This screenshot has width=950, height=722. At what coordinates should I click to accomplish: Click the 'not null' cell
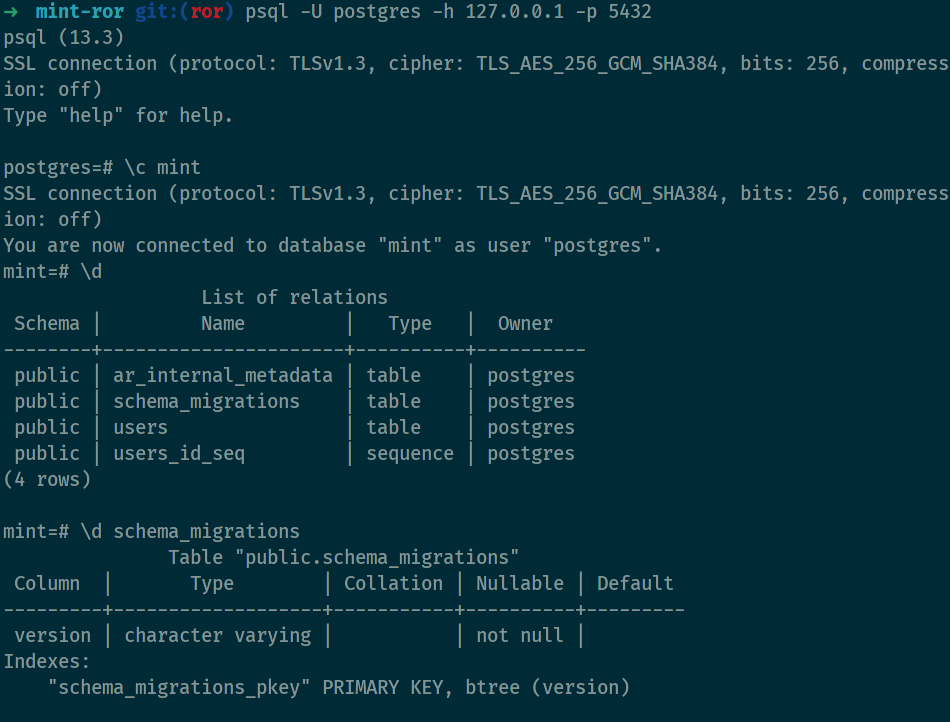tap(519, 636)
